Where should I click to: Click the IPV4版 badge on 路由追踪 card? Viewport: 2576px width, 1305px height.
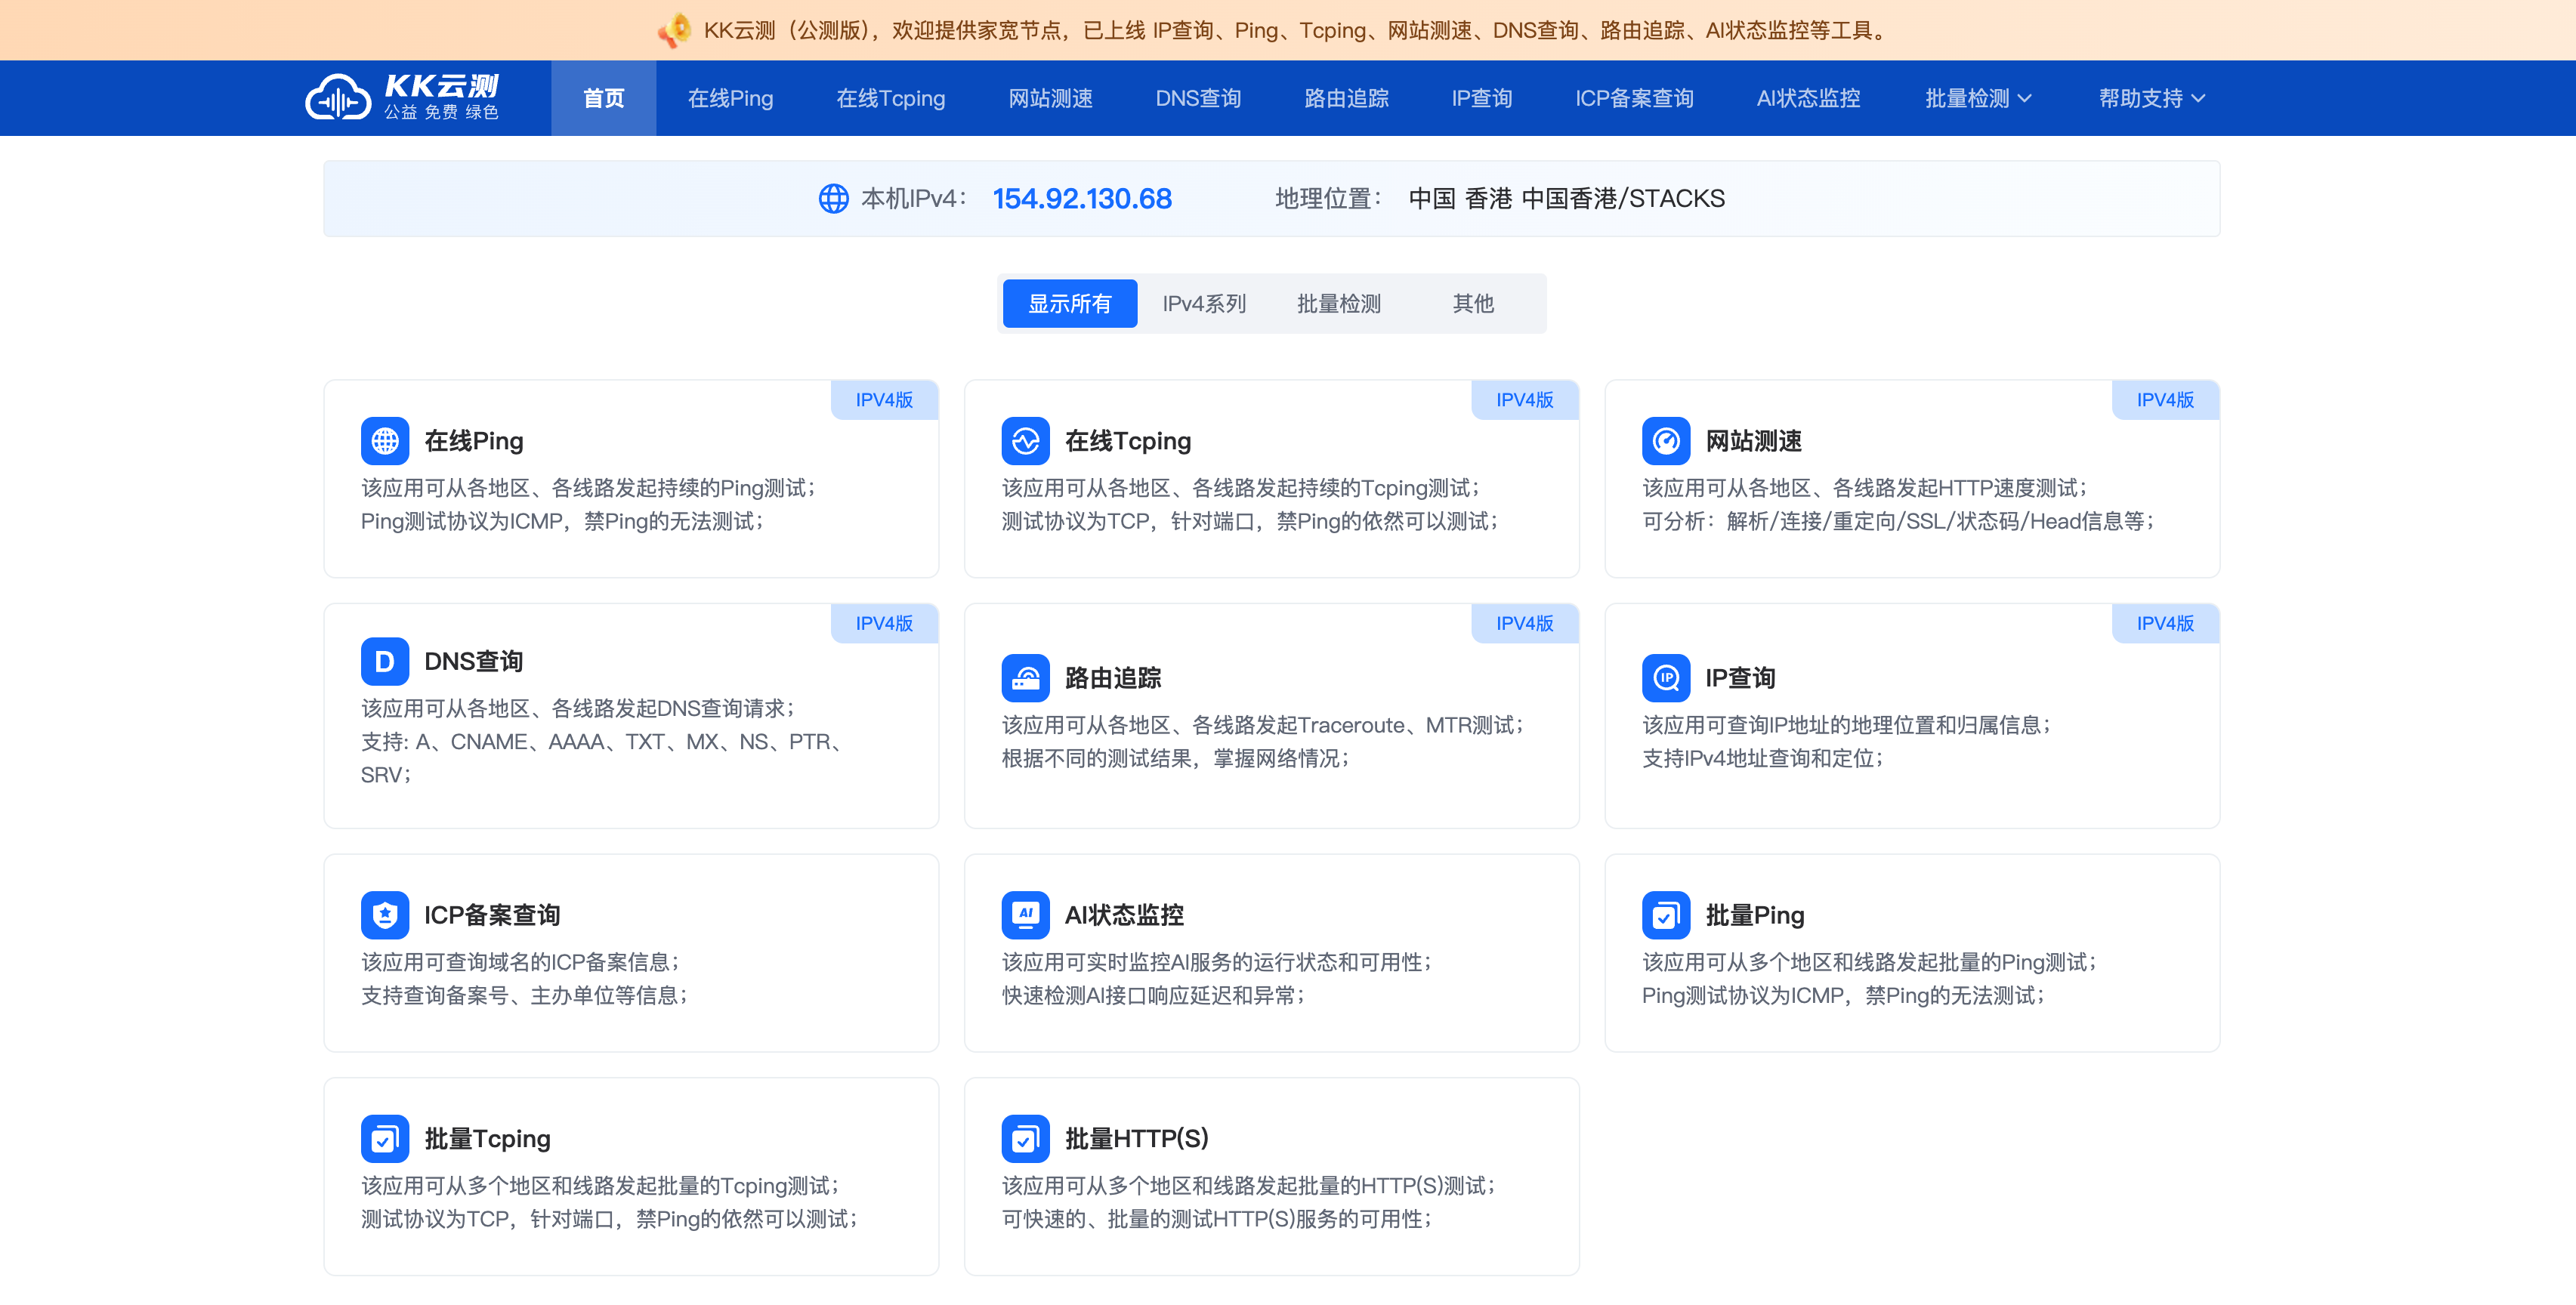(x=1525, y=623)
